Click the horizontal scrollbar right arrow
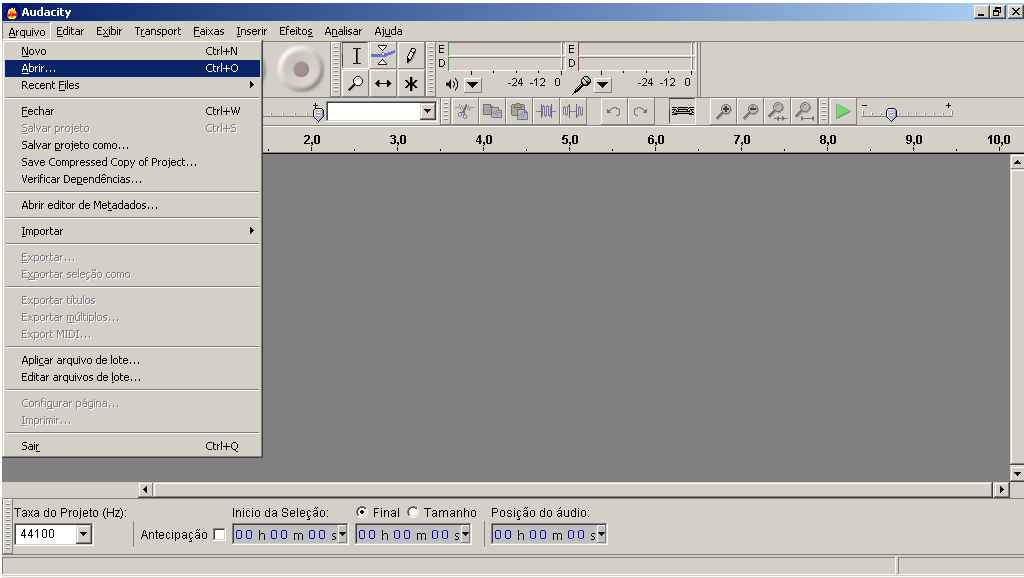This screenshot has width=1024, height=578. (x=1001, y=489)
